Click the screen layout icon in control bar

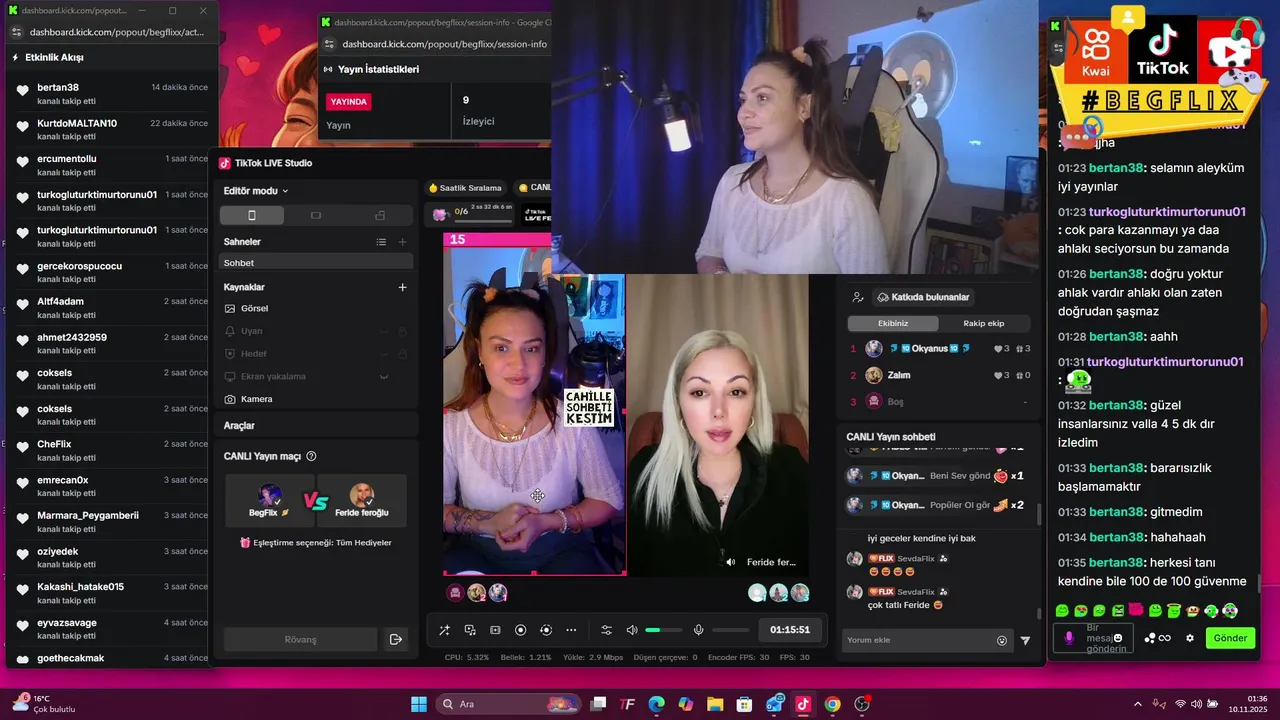click(x=495, y=630)
